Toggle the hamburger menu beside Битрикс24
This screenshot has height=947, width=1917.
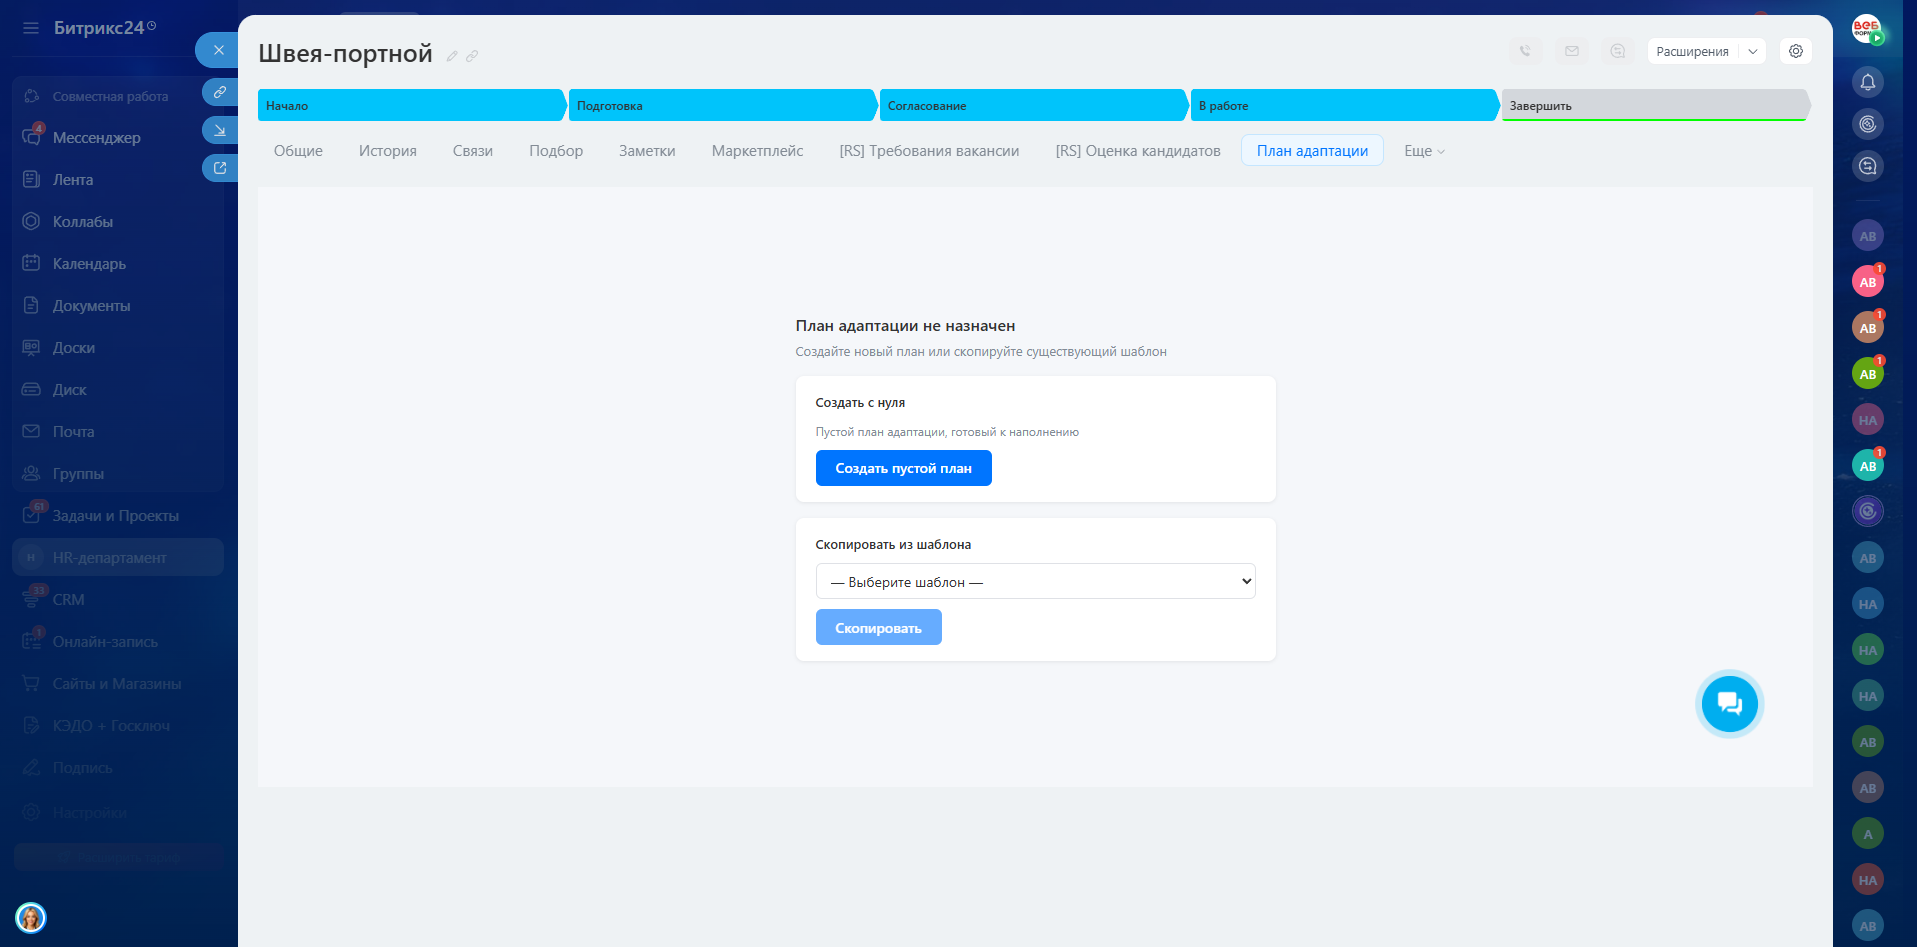31,28
